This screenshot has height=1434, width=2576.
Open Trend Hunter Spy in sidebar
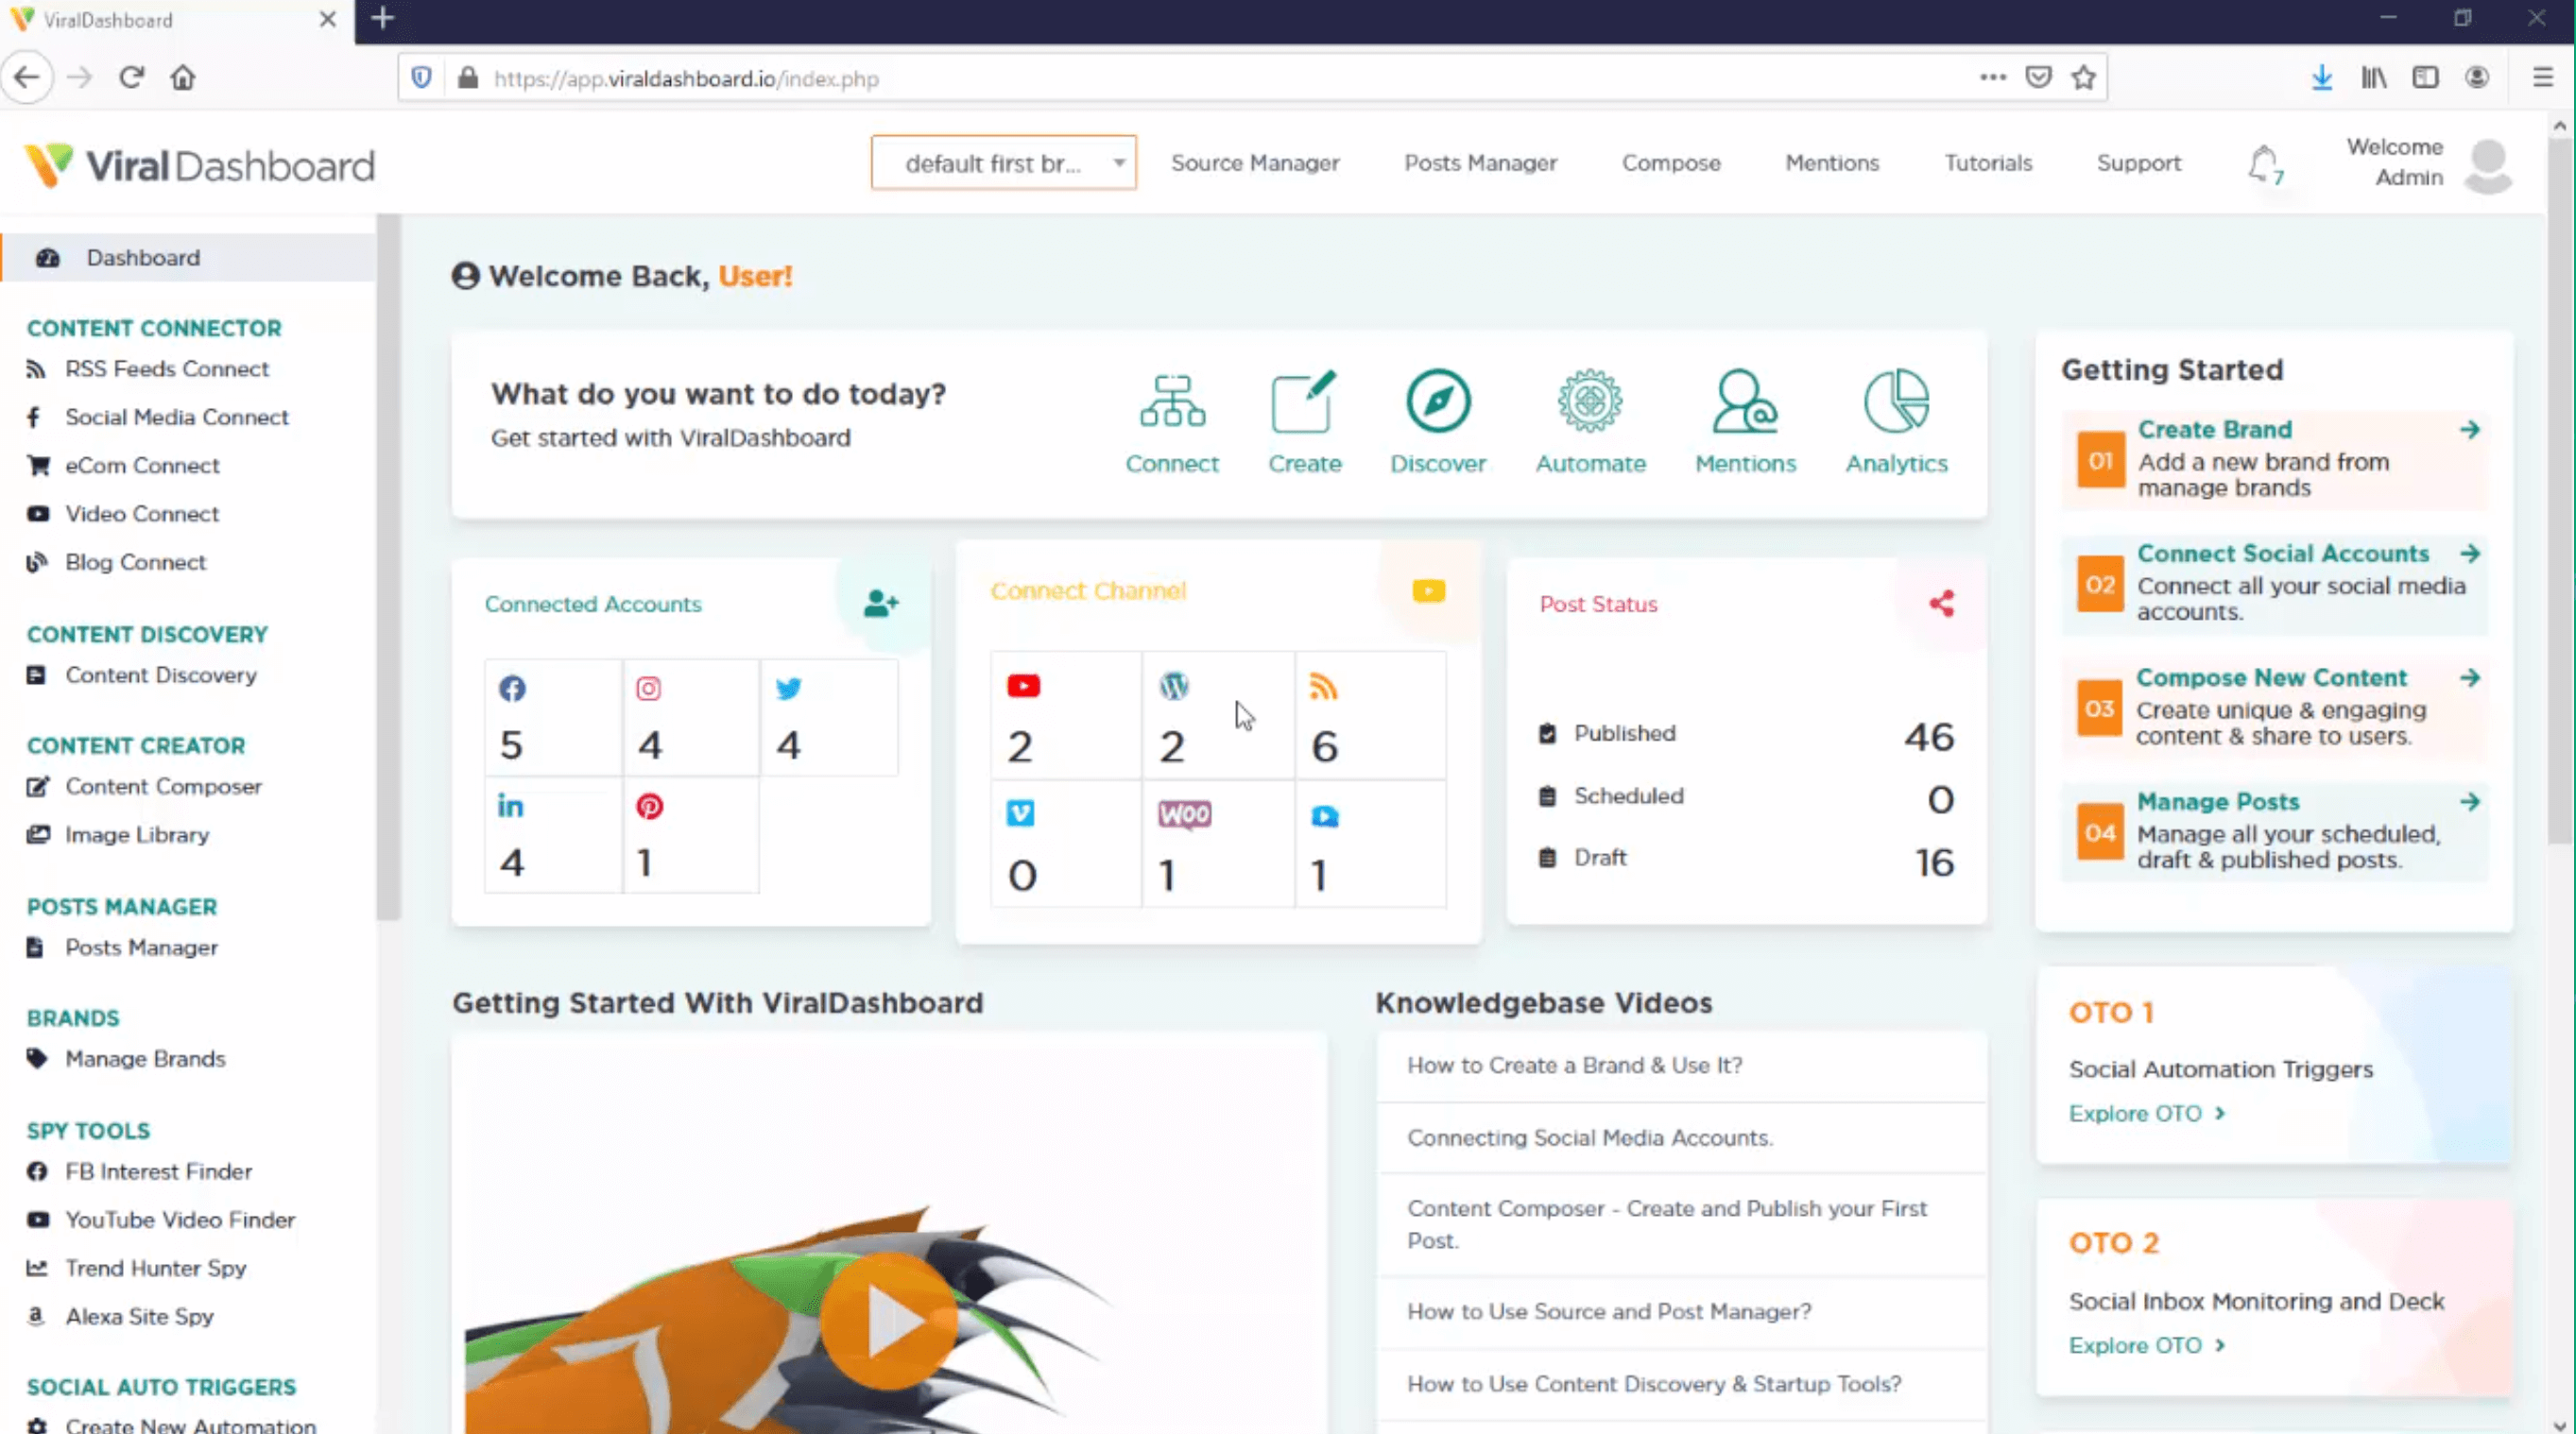[x=155, y=1268]
